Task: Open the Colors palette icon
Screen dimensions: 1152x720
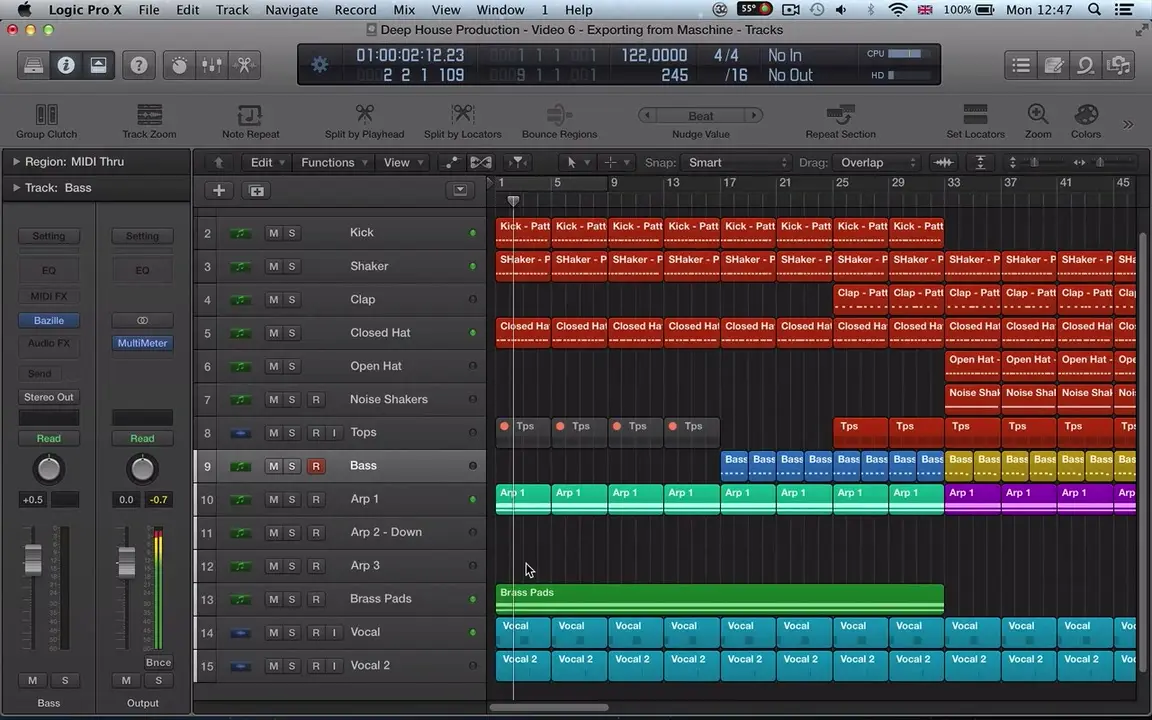Action: pos(1086,115)
